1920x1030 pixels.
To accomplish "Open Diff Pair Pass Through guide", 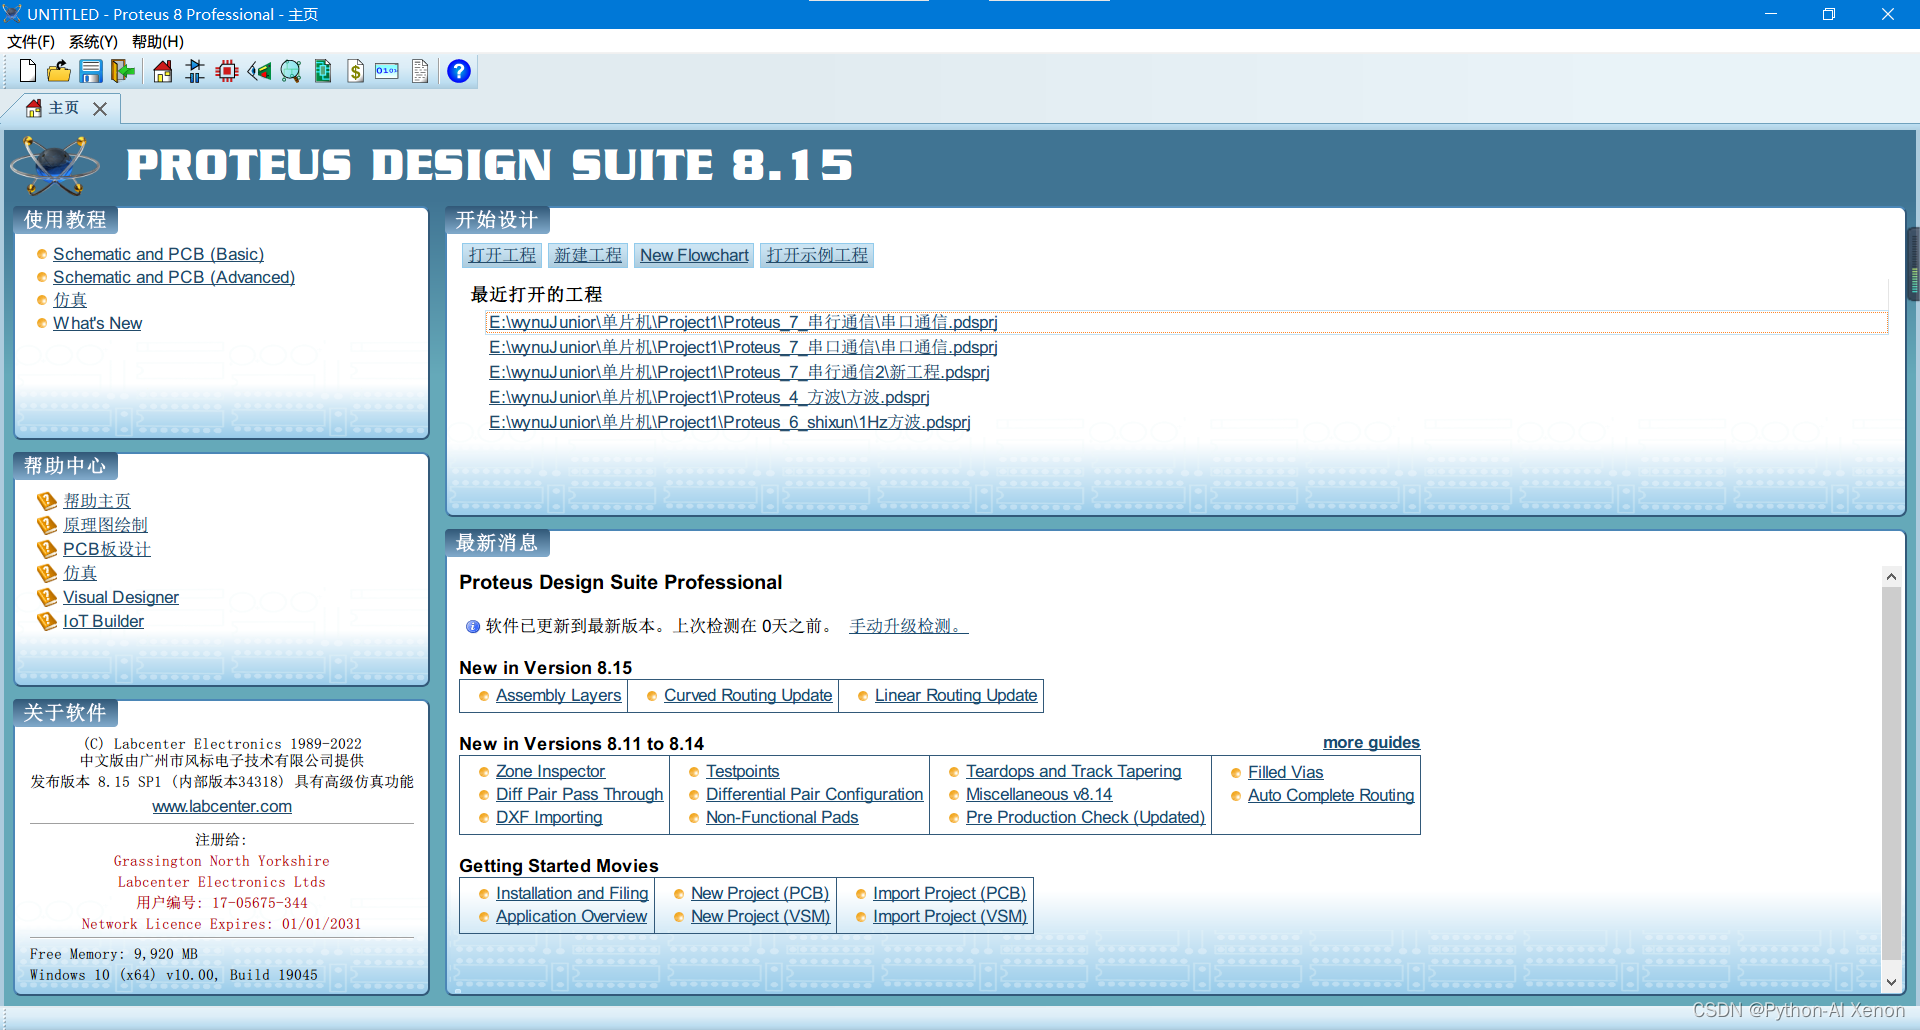I will [x=579, y=794].
